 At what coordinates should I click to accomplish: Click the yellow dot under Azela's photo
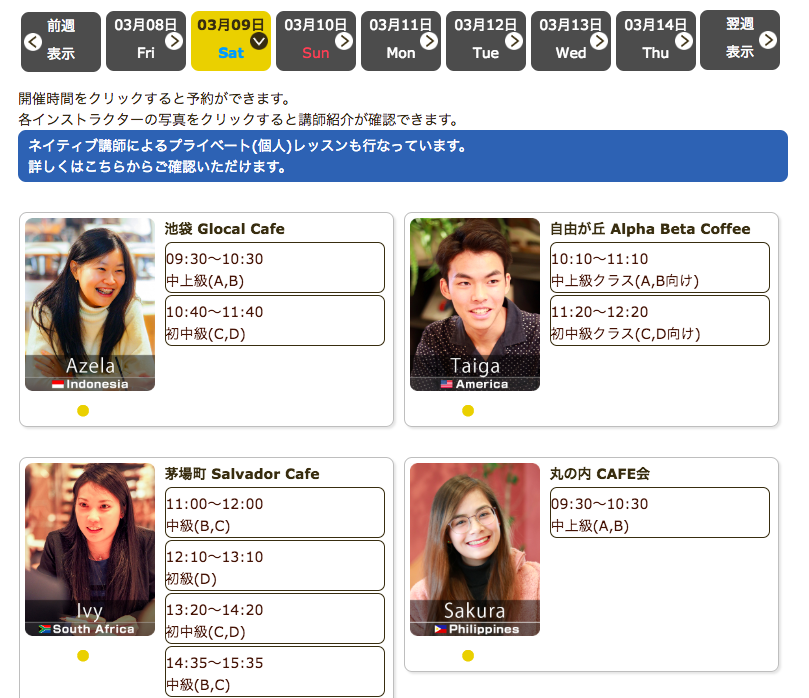pyautogui.click(x=83, y=410)
